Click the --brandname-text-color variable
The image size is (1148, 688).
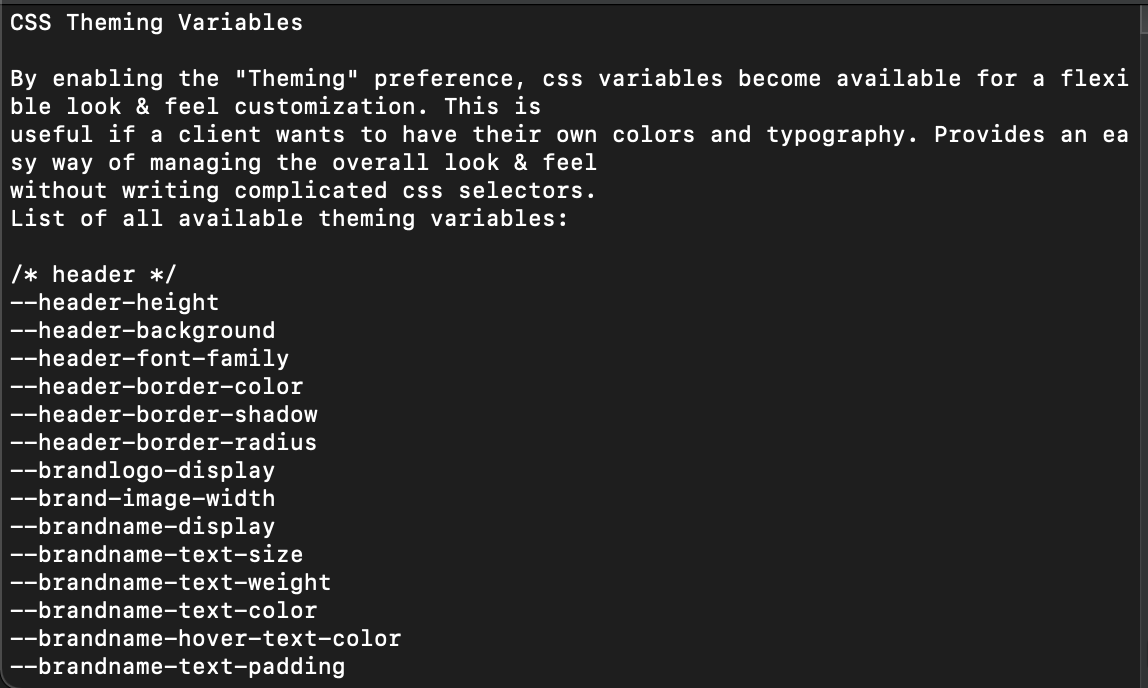163,610
